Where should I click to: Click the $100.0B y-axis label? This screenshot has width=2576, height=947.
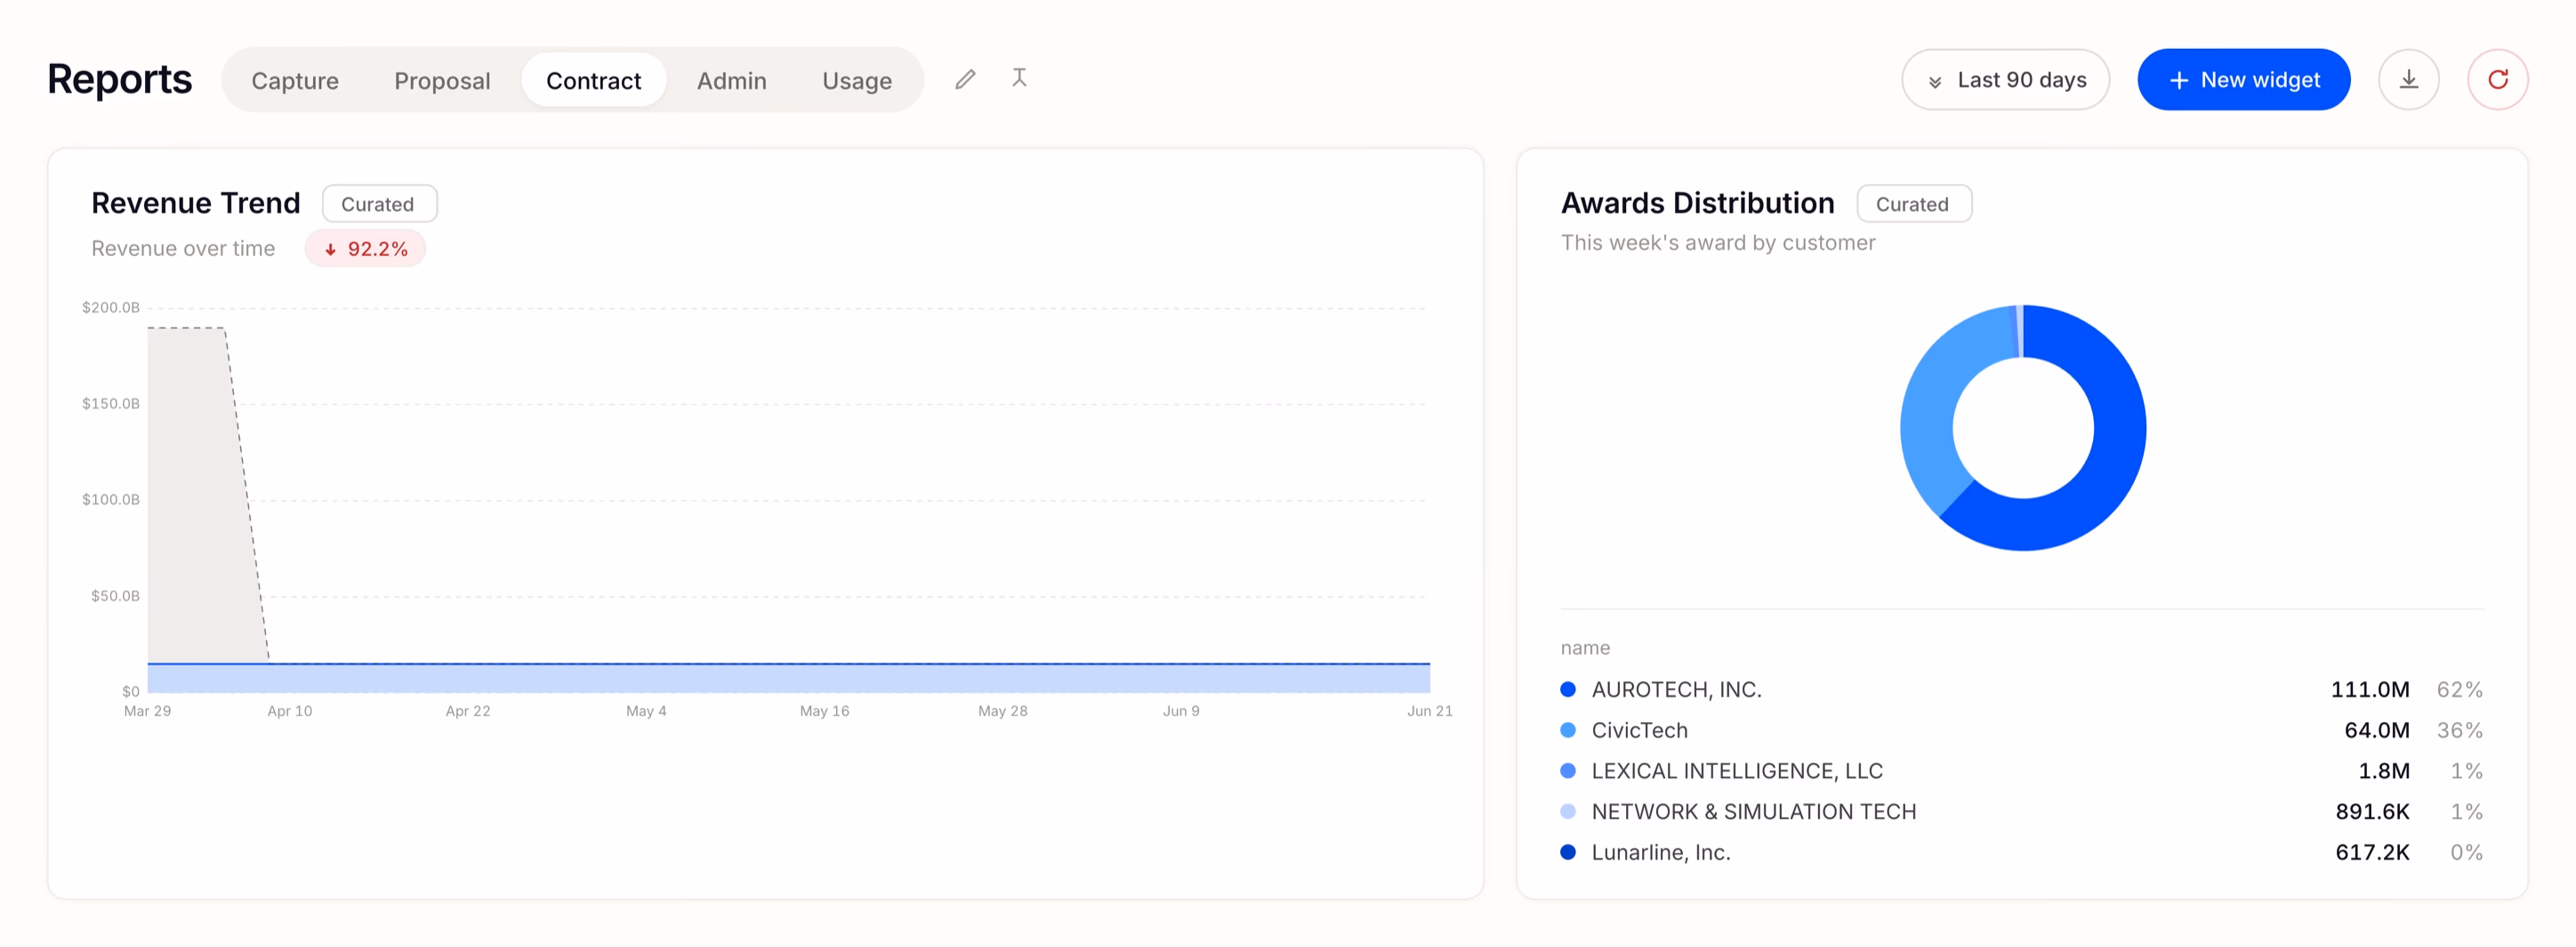click(111, 499)
